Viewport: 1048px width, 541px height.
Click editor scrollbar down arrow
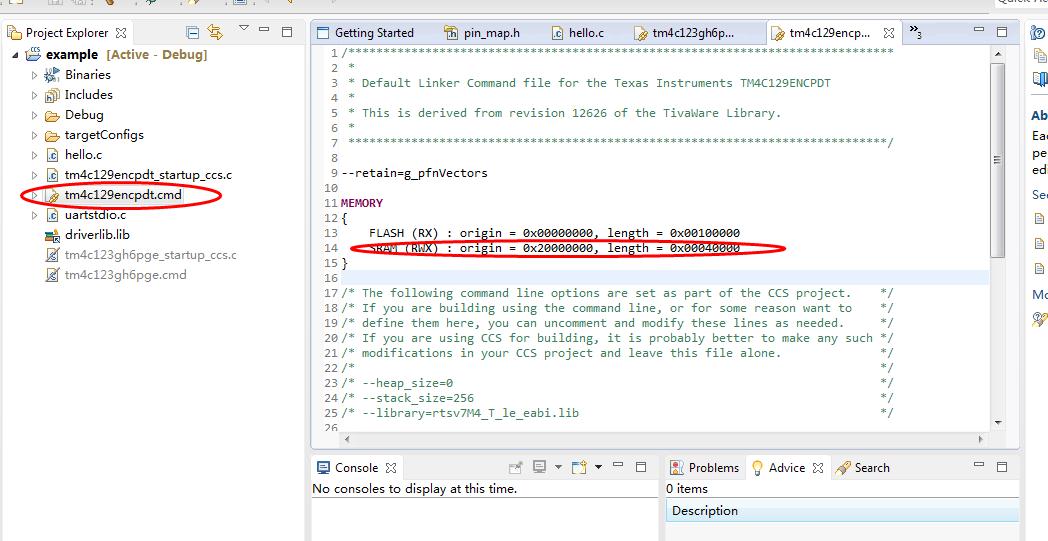click(998, 423)
